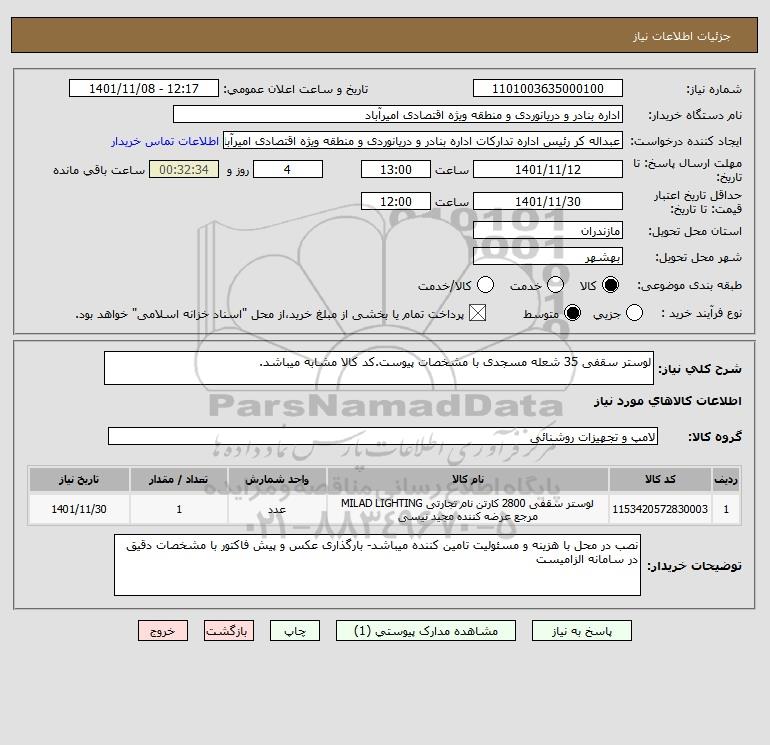Click the کد کالا column header
Image resolution: width=770 pixels, height=745 pixels.
[660, 479]
